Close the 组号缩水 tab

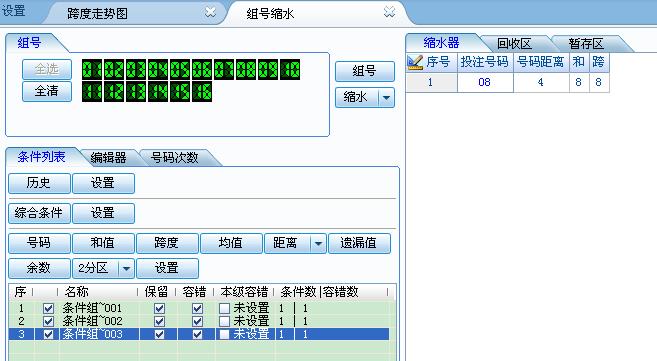[x=389, y=12]
